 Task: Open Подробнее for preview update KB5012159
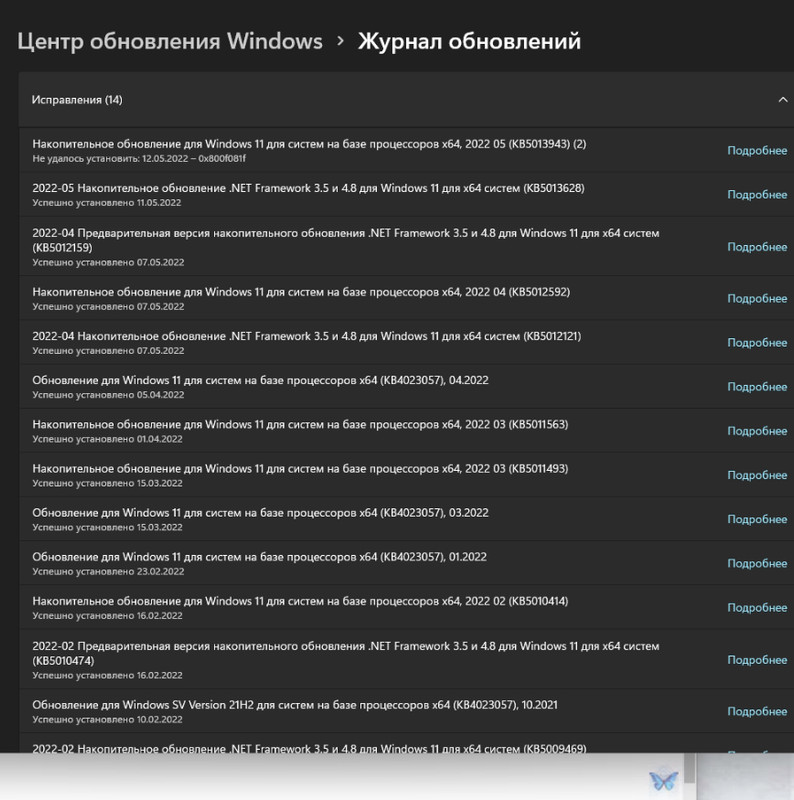pos(757,247)
